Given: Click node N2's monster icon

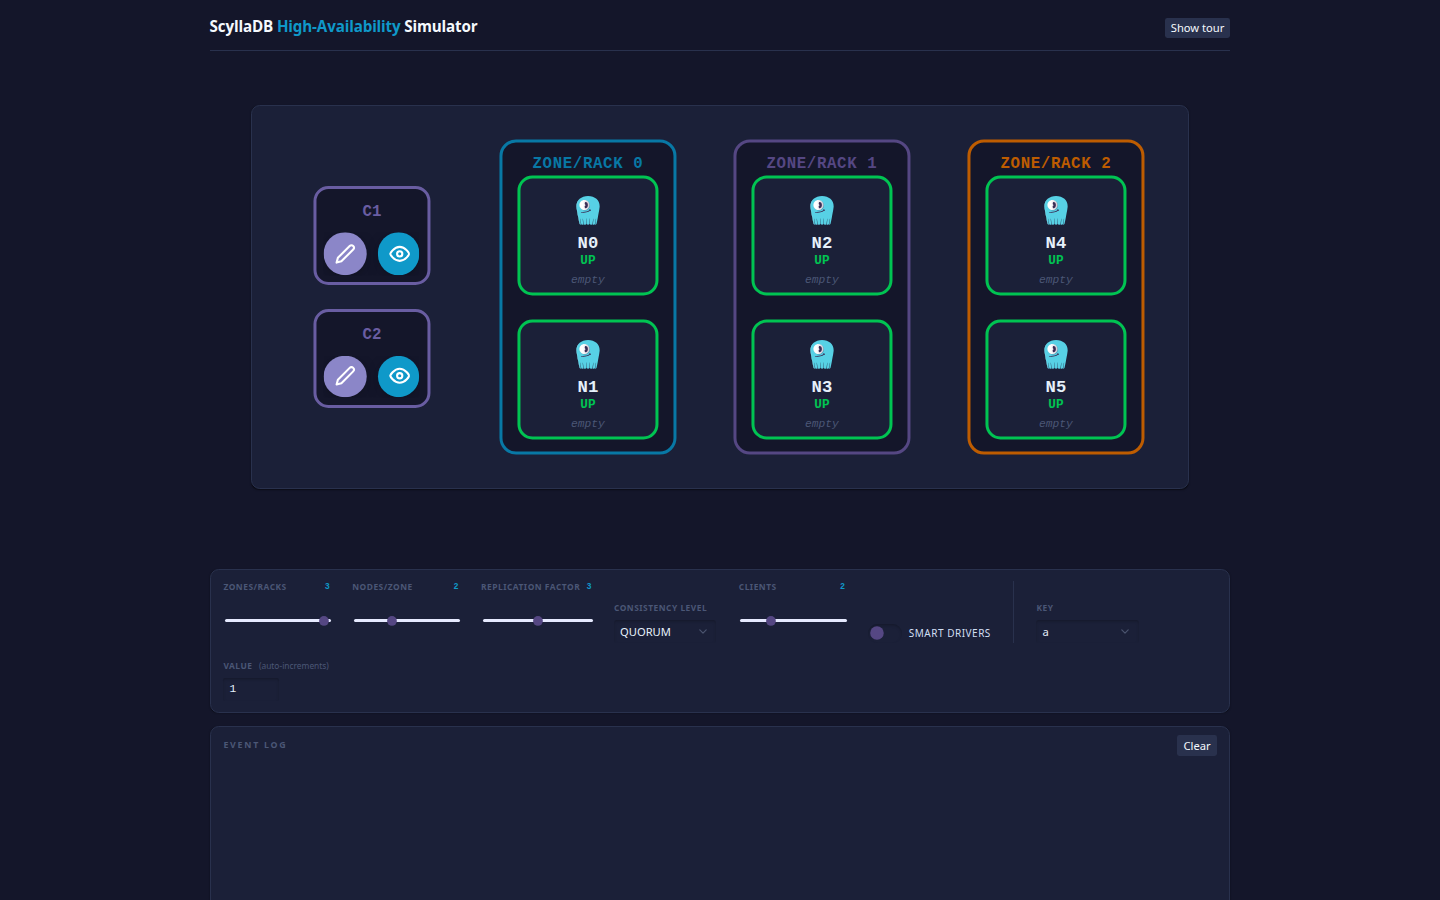Looking at the screenshot, I should click(822, 210).
